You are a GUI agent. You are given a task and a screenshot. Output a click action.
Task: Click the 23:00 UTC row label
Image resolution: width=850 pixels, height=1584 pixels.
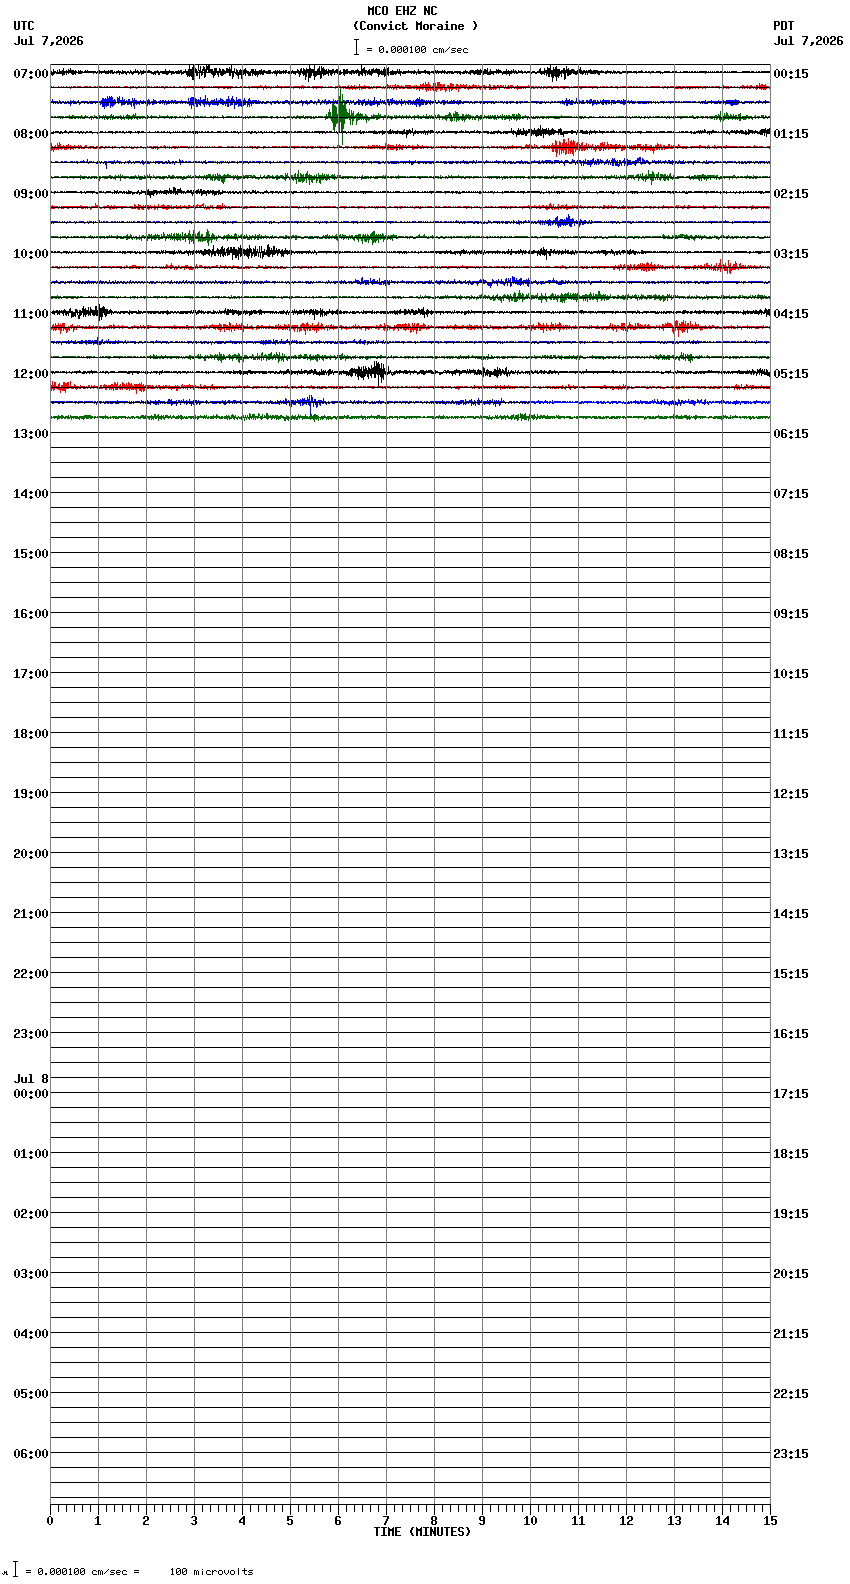click(x=31, y=1034)
